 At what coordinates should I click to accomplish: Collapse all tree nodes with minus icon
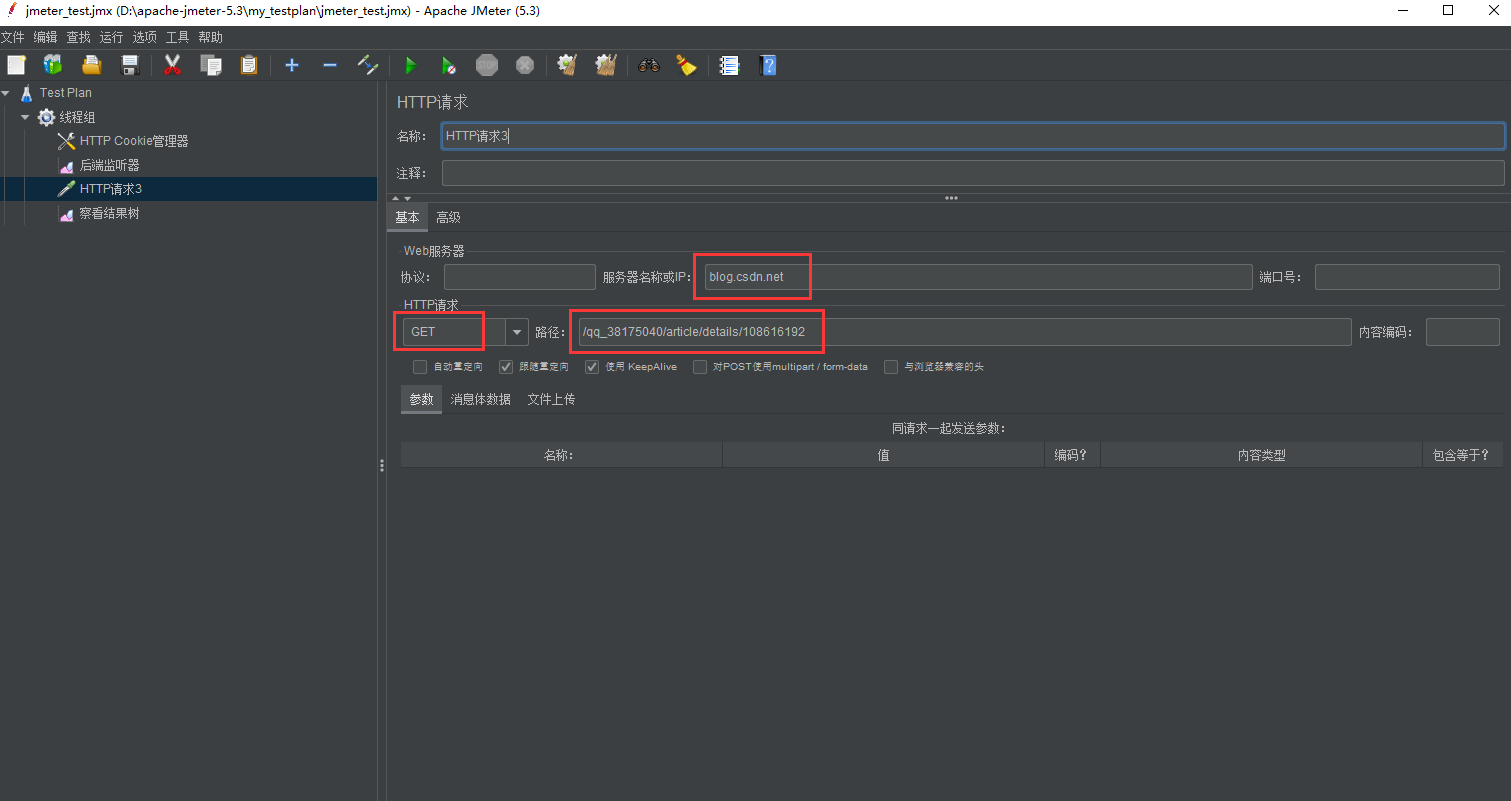click(x=330, y=65)
